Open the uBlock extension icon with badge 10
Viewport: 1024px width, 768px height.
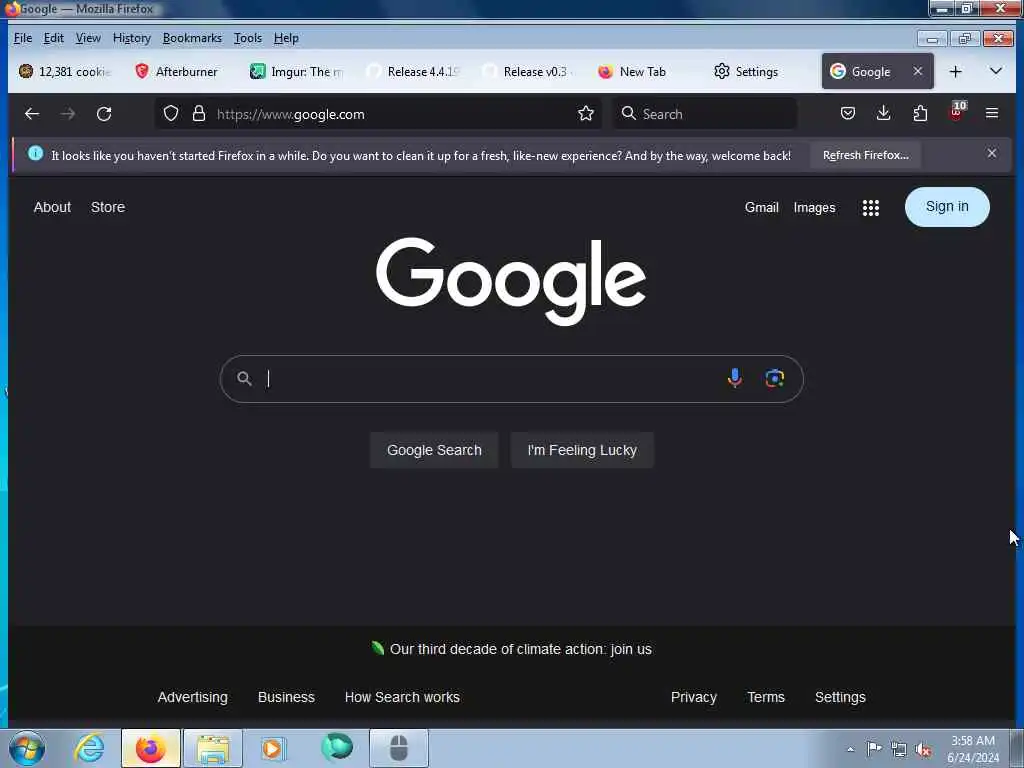[957, 112]
